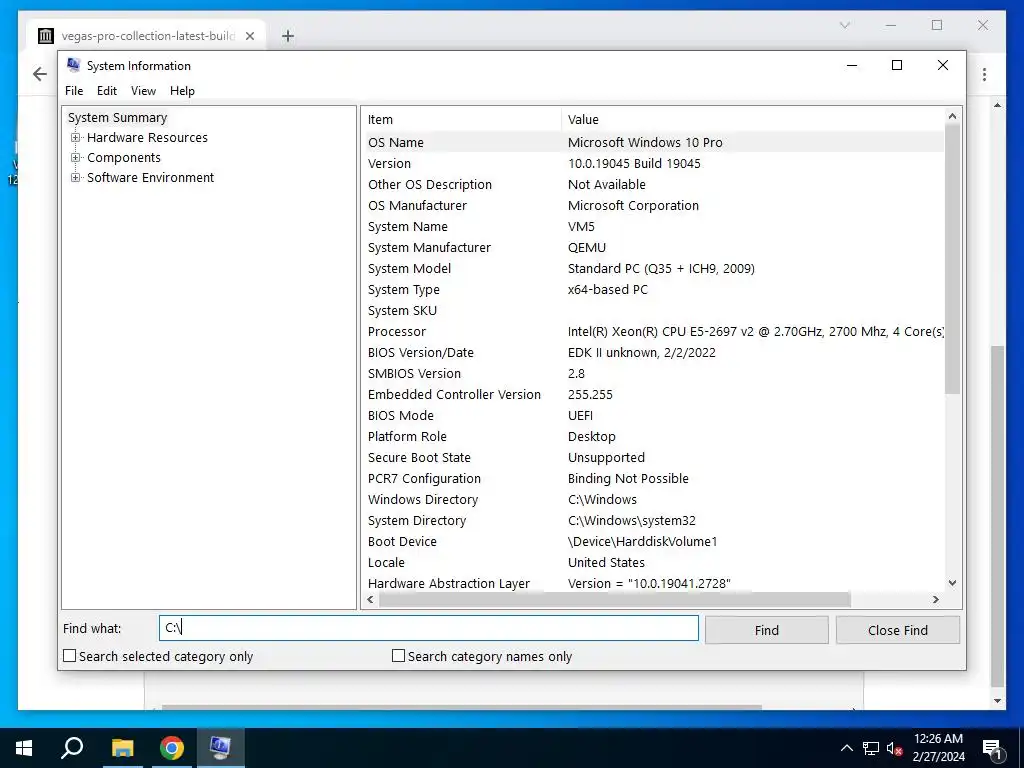1024x768 pixels.
Task: Select System Summary in tree
Action: point(118,118)
